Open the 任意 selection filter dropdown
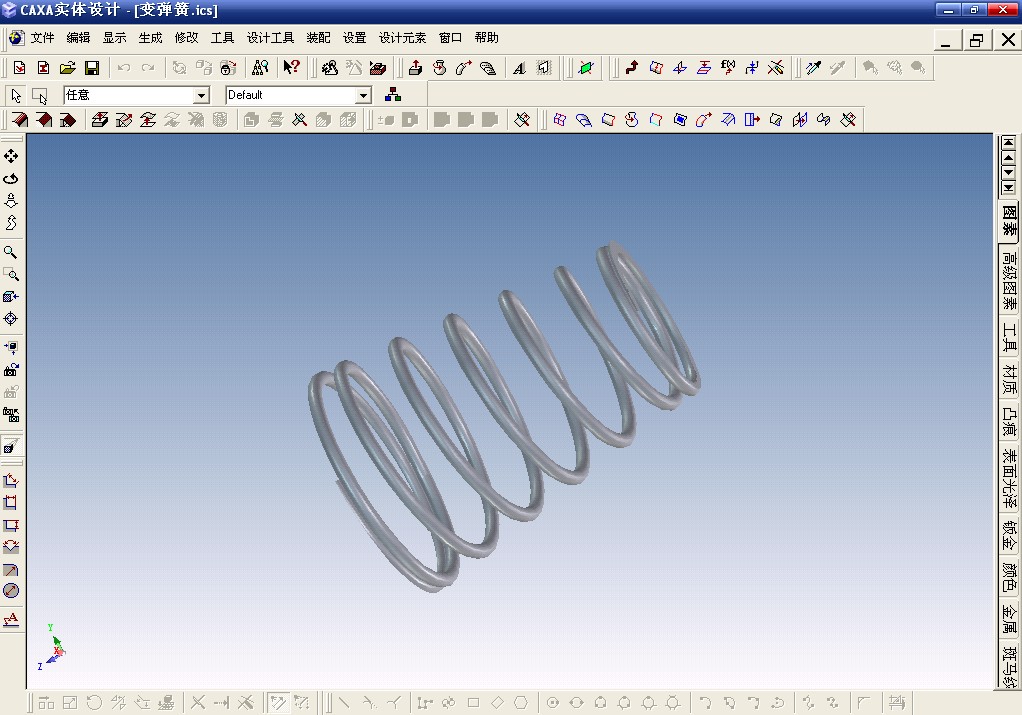Image resolution: width=1022 pixels, height=715 pixels. (201, 96)
